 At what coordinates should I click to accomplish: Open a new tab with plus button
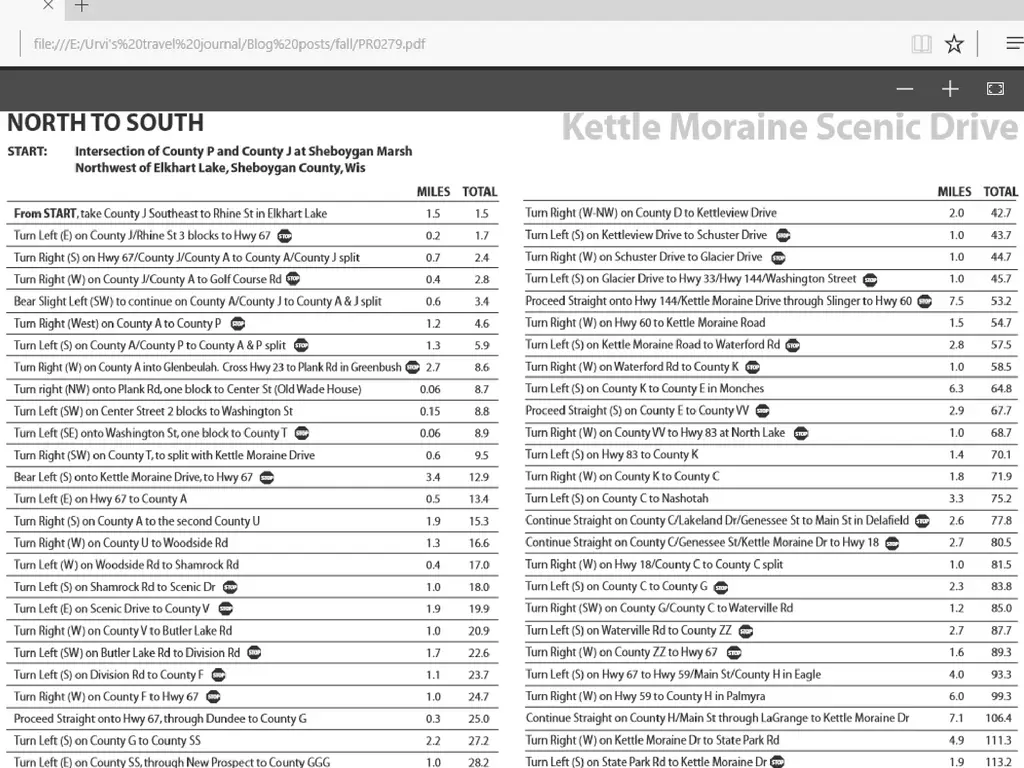[81, 6]
